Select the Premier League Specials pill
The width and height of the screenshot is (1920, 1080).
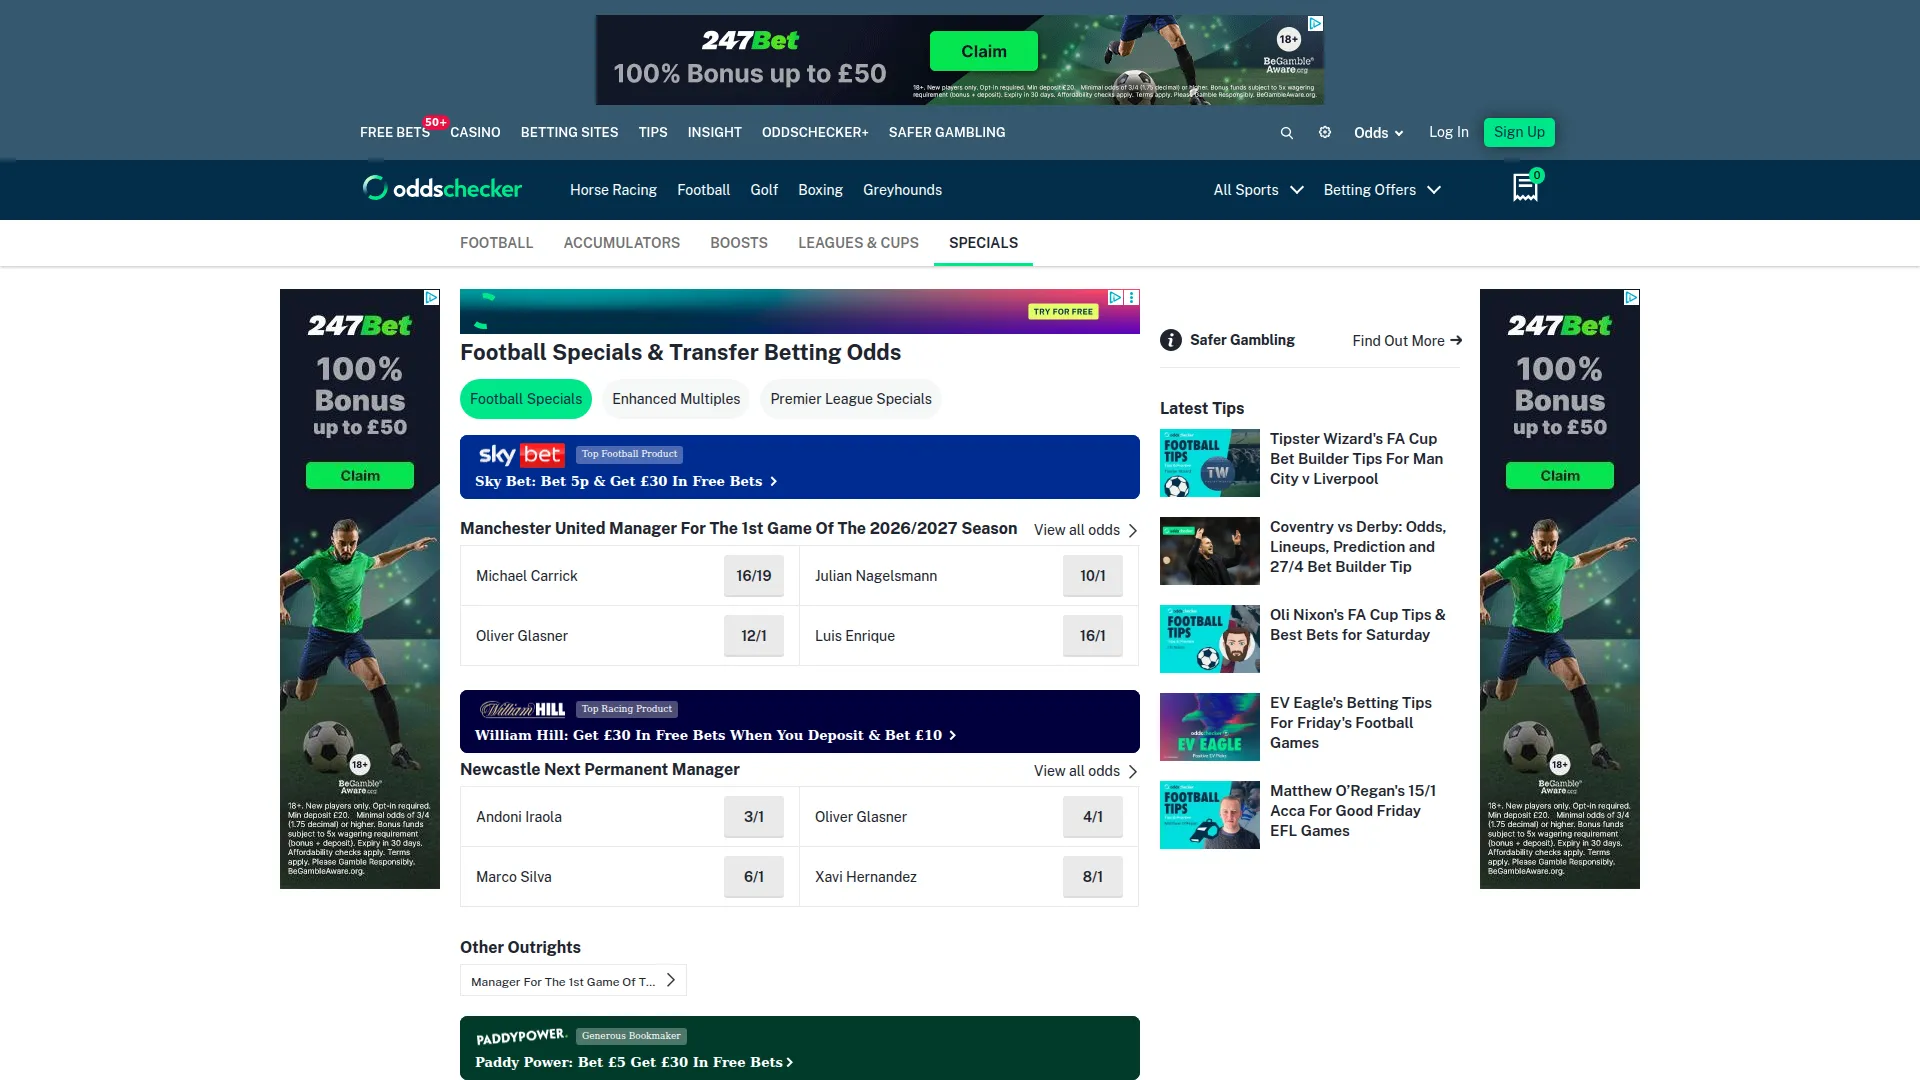click(x=851, y=399)
